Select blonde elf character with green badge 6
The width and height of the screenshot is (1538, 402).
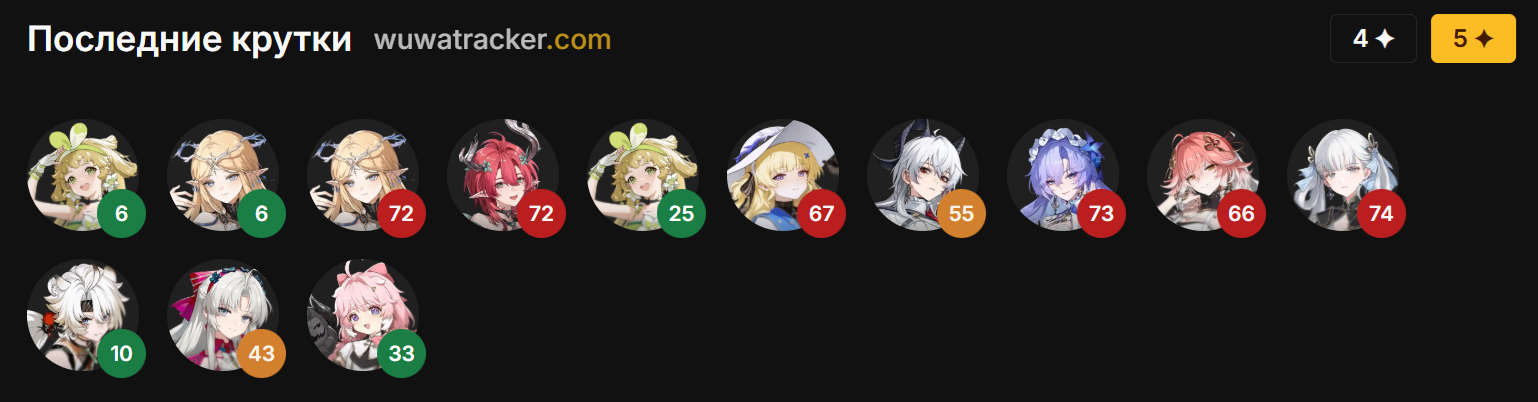click(x=223, y=176)
